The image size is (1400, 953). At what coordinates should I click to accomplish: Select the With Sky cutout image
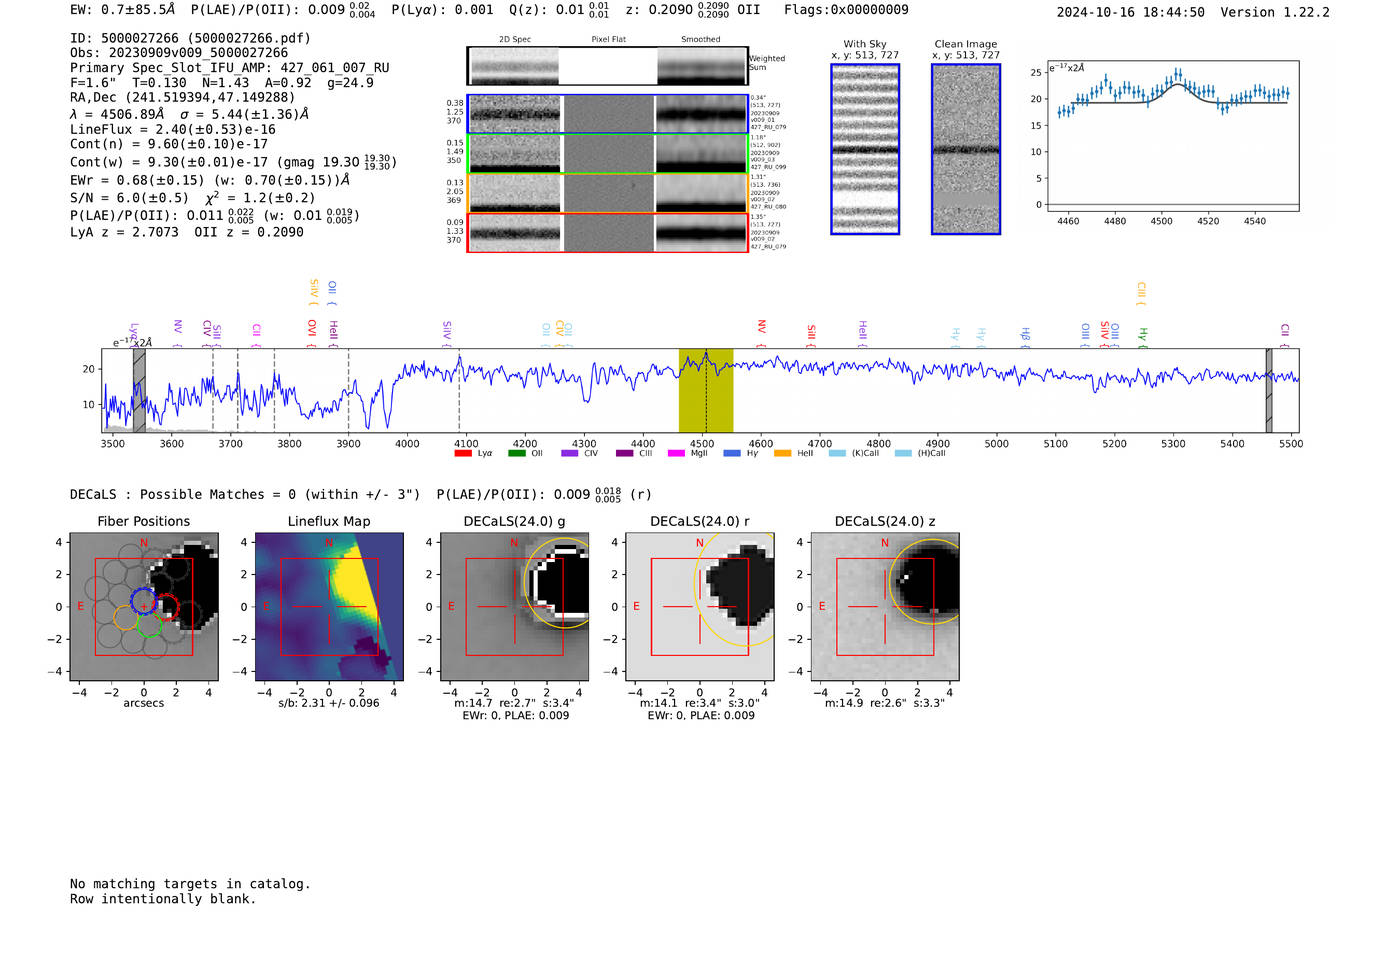click(x=865, y=149)
